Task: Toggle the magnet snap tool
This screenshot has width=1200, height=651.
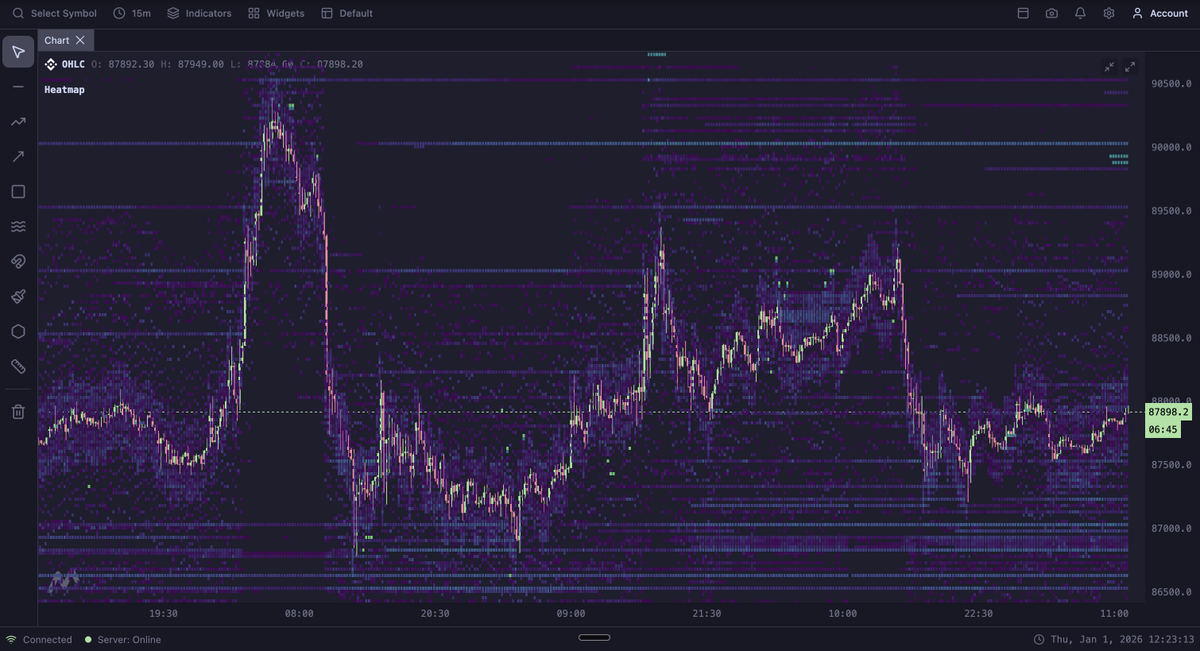Action: (18, 262)
